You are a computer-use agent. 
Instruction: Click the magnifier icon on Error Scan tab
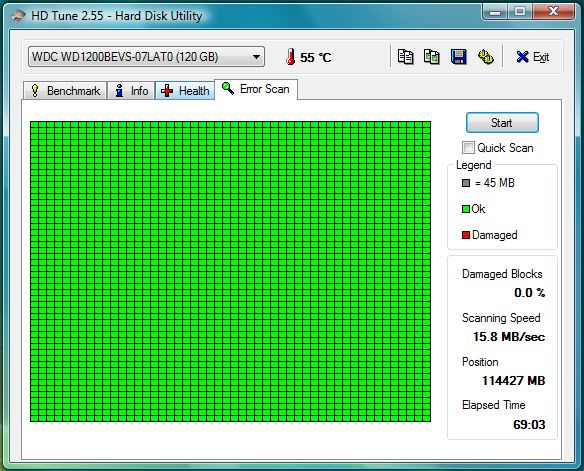click(228, 88)
